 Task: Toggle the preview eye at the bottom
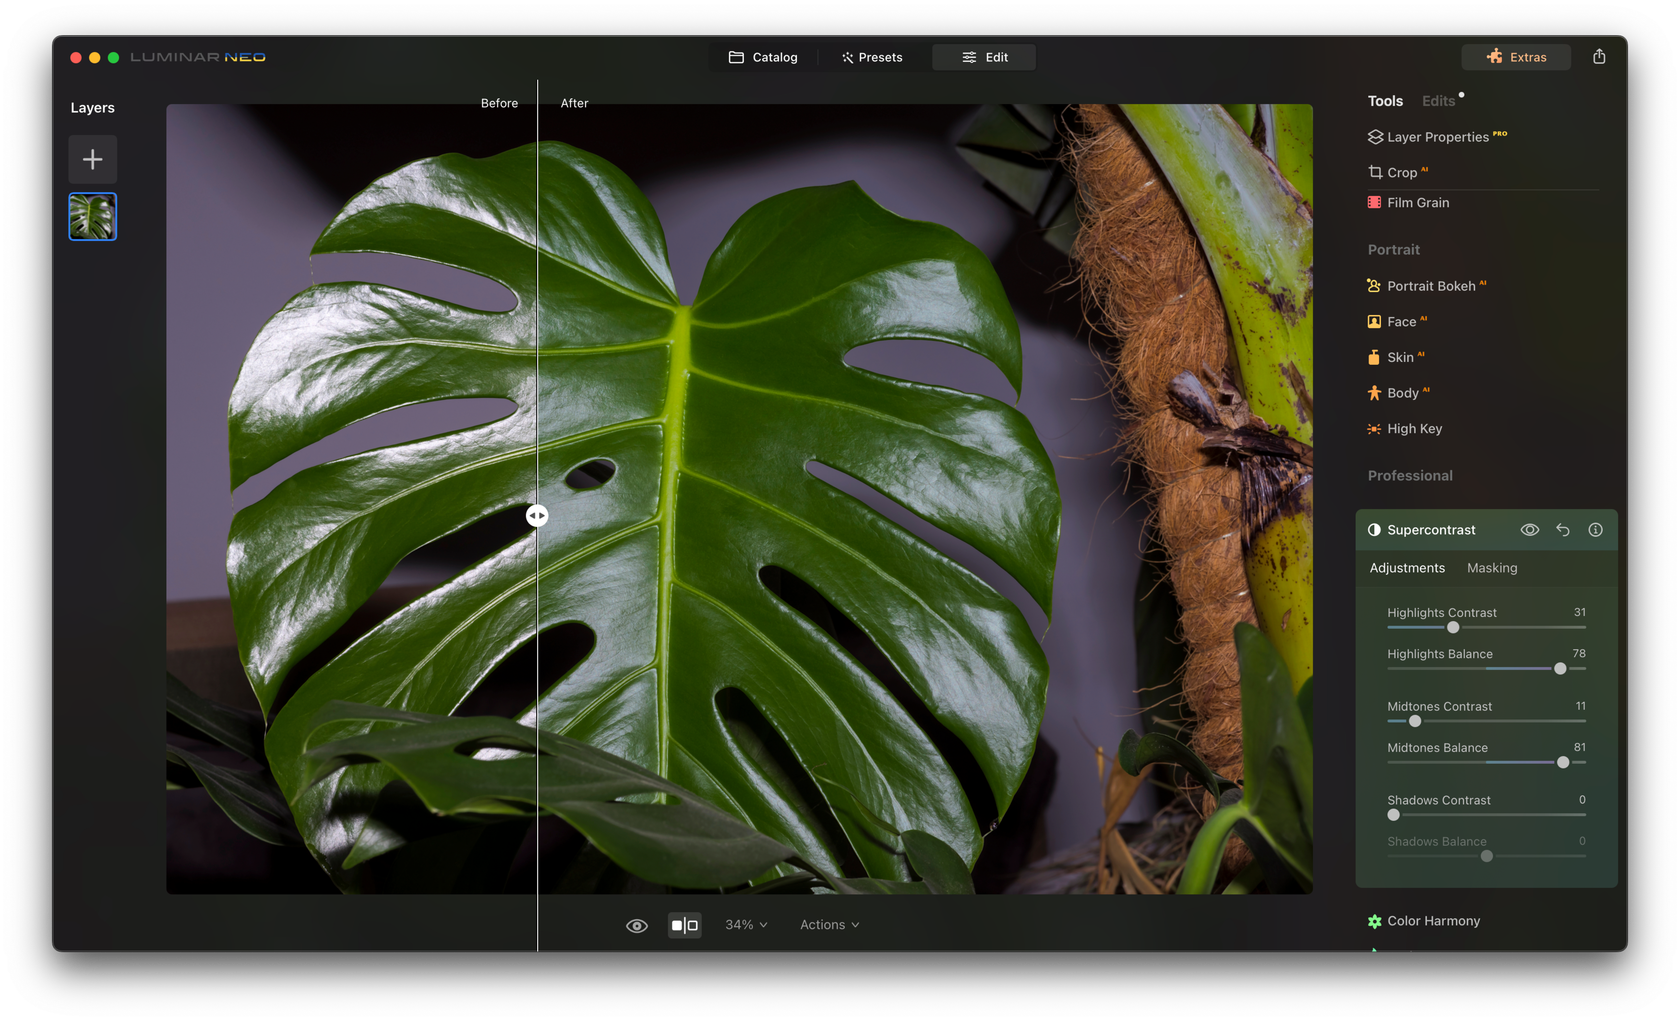pos(637,925)
